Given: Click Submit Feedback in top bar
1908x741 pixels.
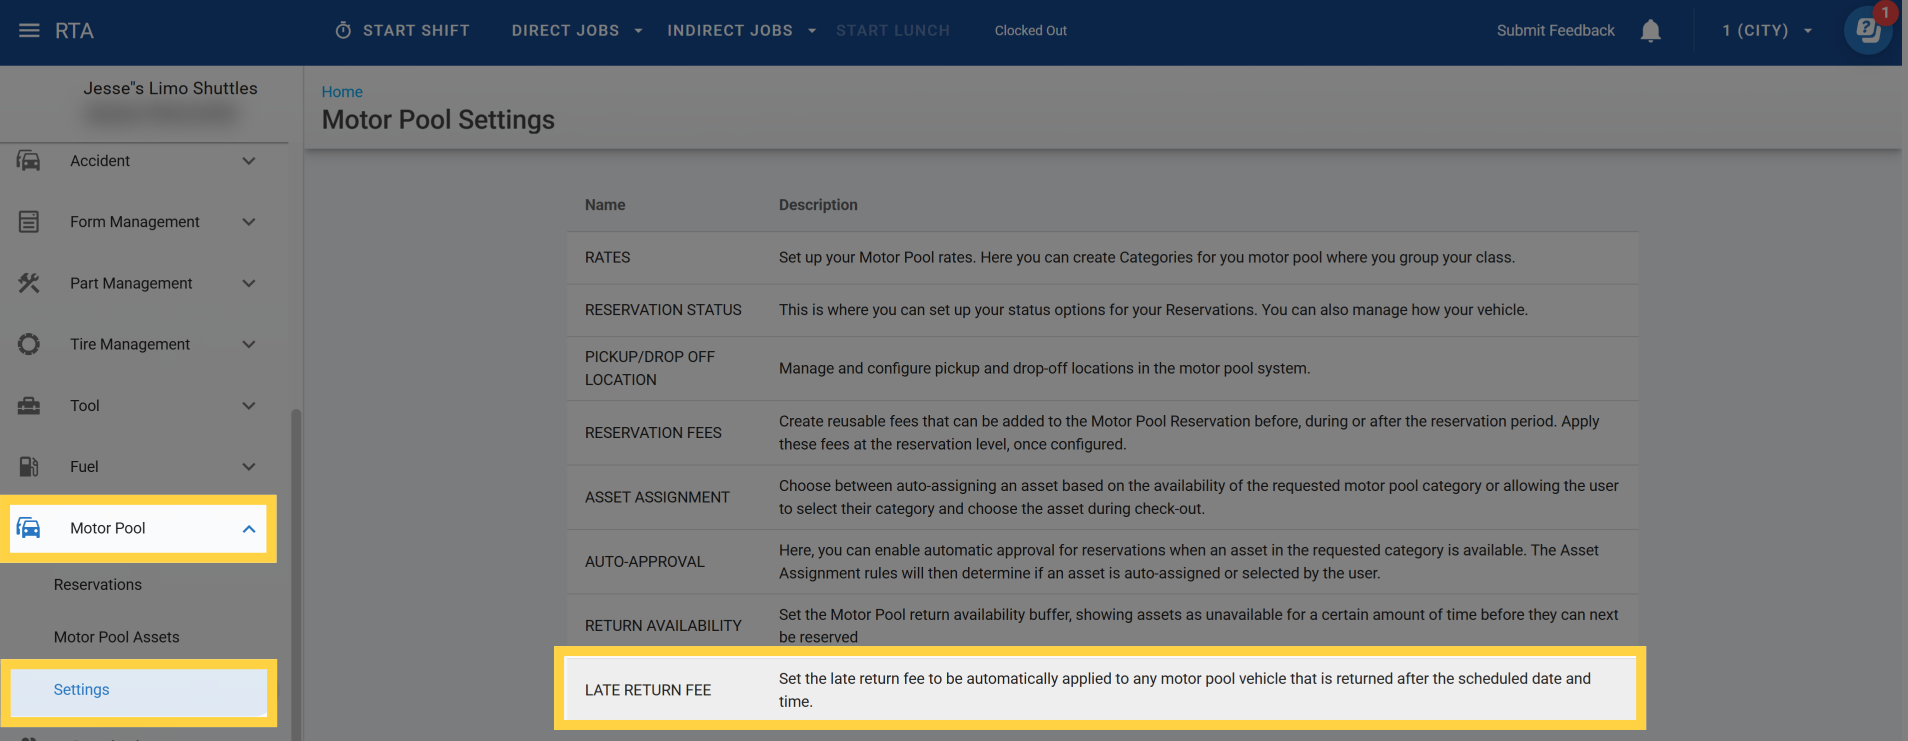Looking at the screenshot, I should click(x=1555, y=31).
